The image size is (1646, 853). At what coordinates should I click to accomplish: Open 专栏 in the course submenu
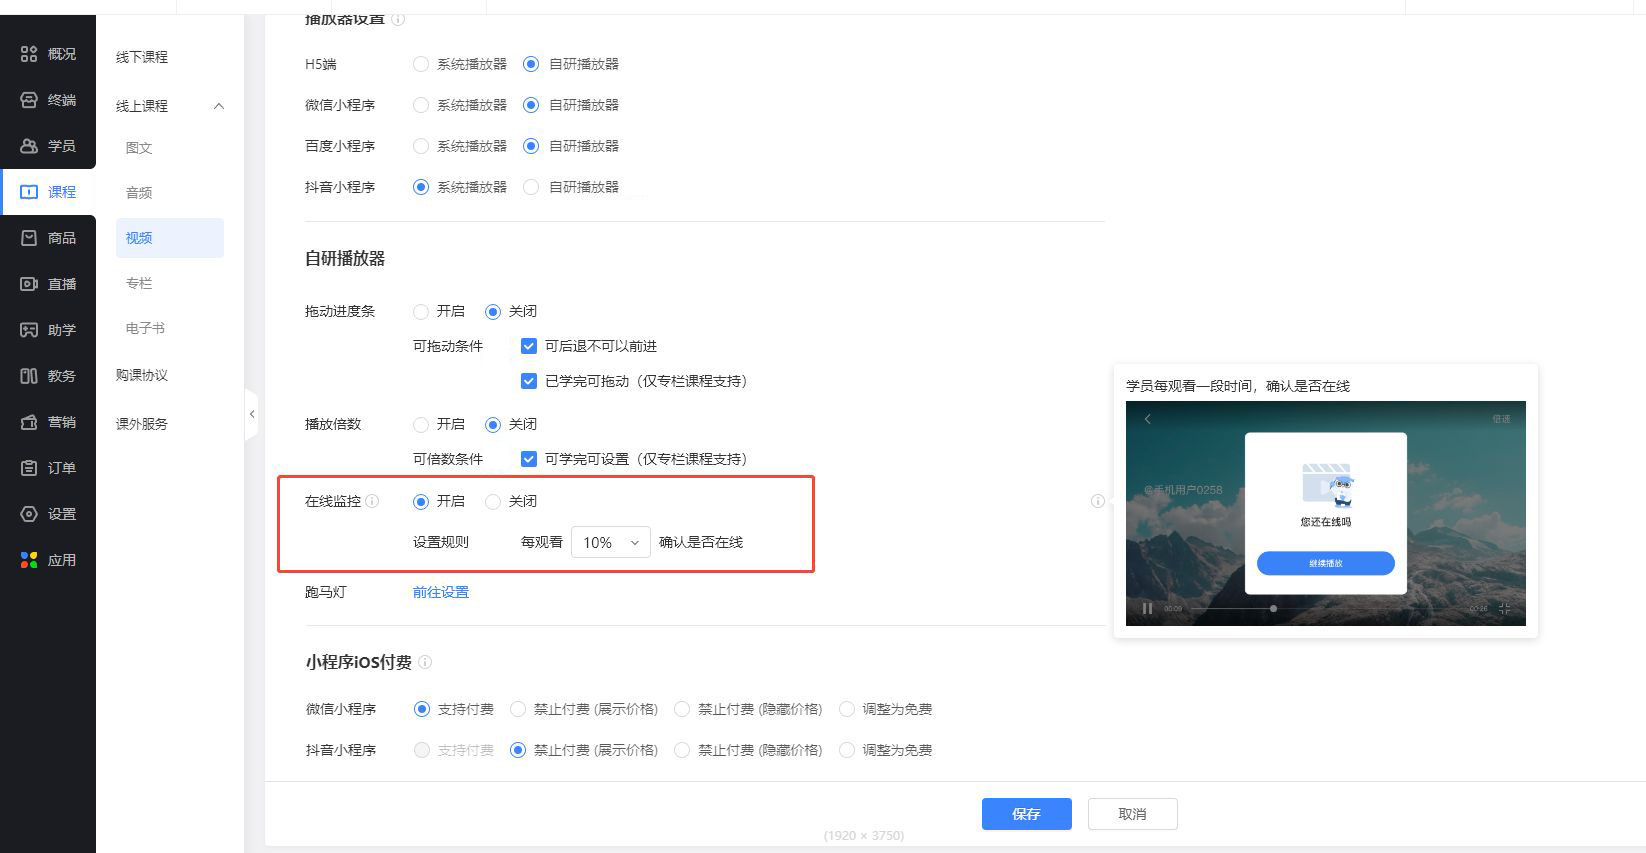coord(139,283)
